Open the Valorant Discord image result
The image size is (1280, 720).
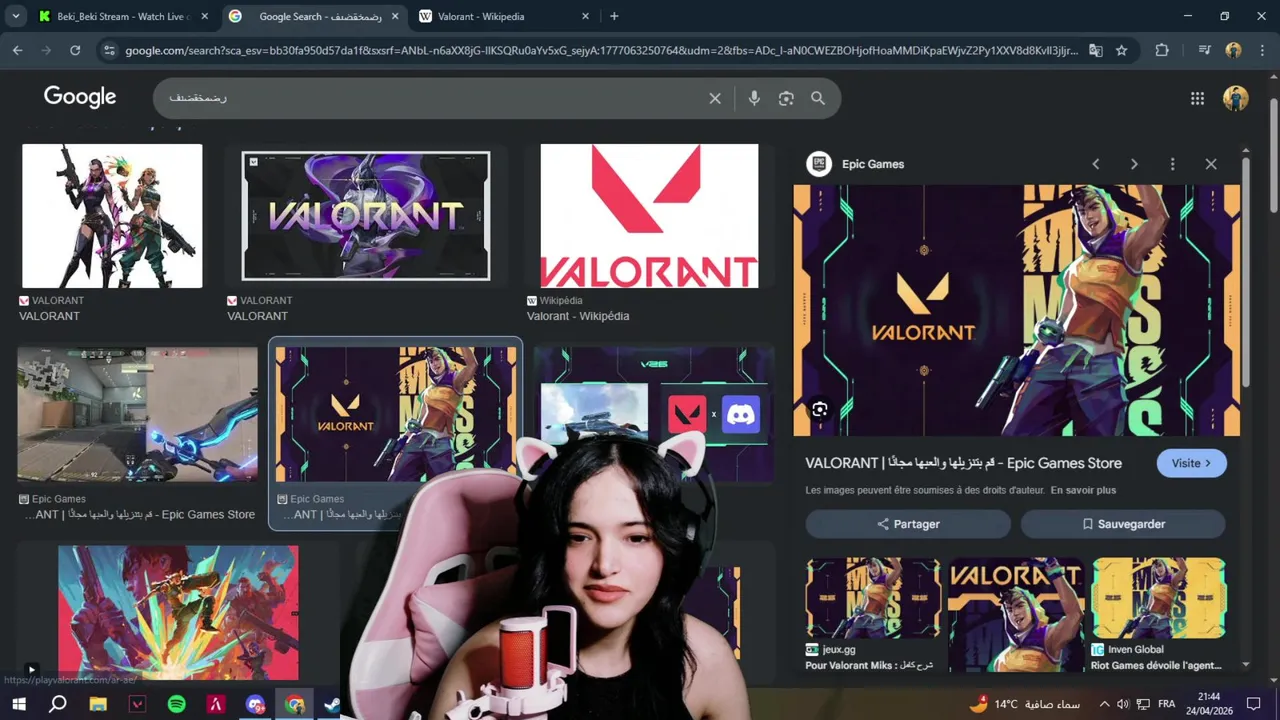click(x=654, y=400)
